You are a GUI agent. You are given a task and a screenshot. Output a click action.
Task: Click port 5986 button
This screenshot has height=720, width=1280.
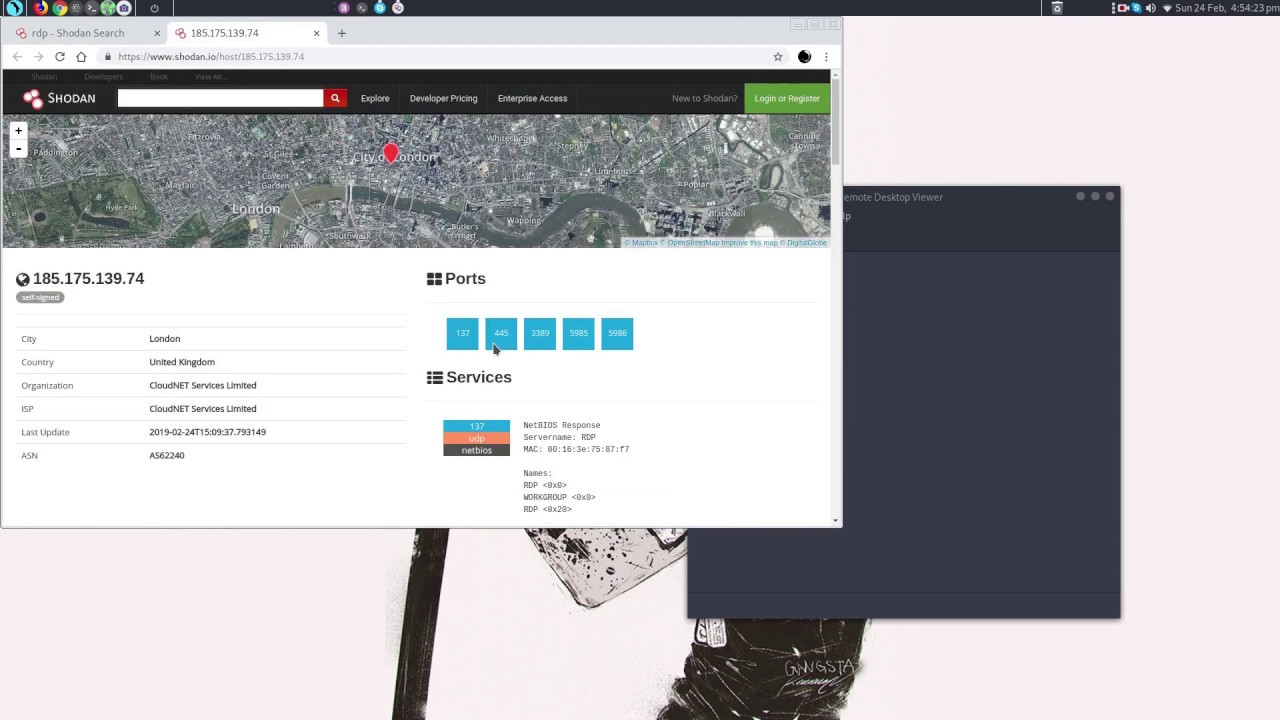click(x=617, y=333)
